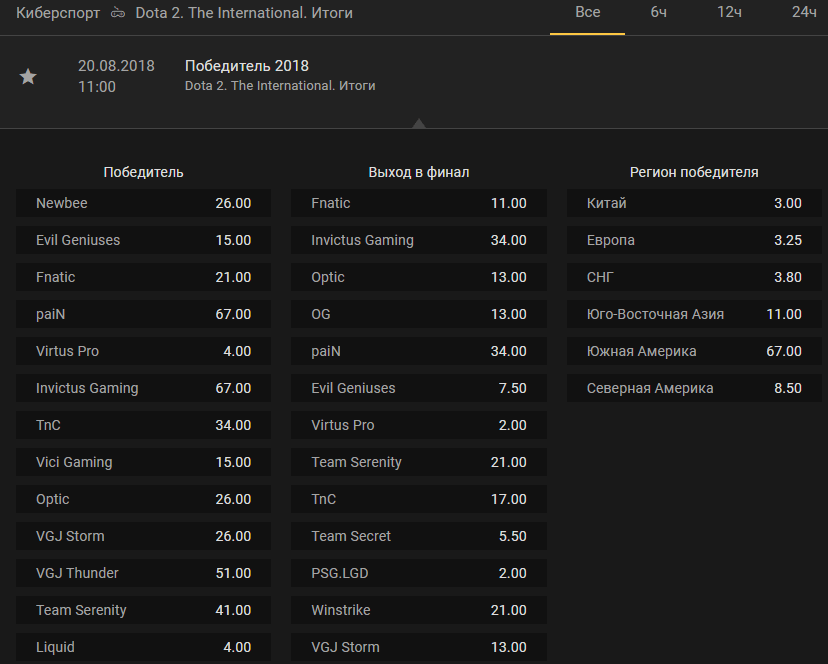Pick Invictus Gaming winner at 67.00
This screenshot has width=828, height=664.
[x=144, y=388]
